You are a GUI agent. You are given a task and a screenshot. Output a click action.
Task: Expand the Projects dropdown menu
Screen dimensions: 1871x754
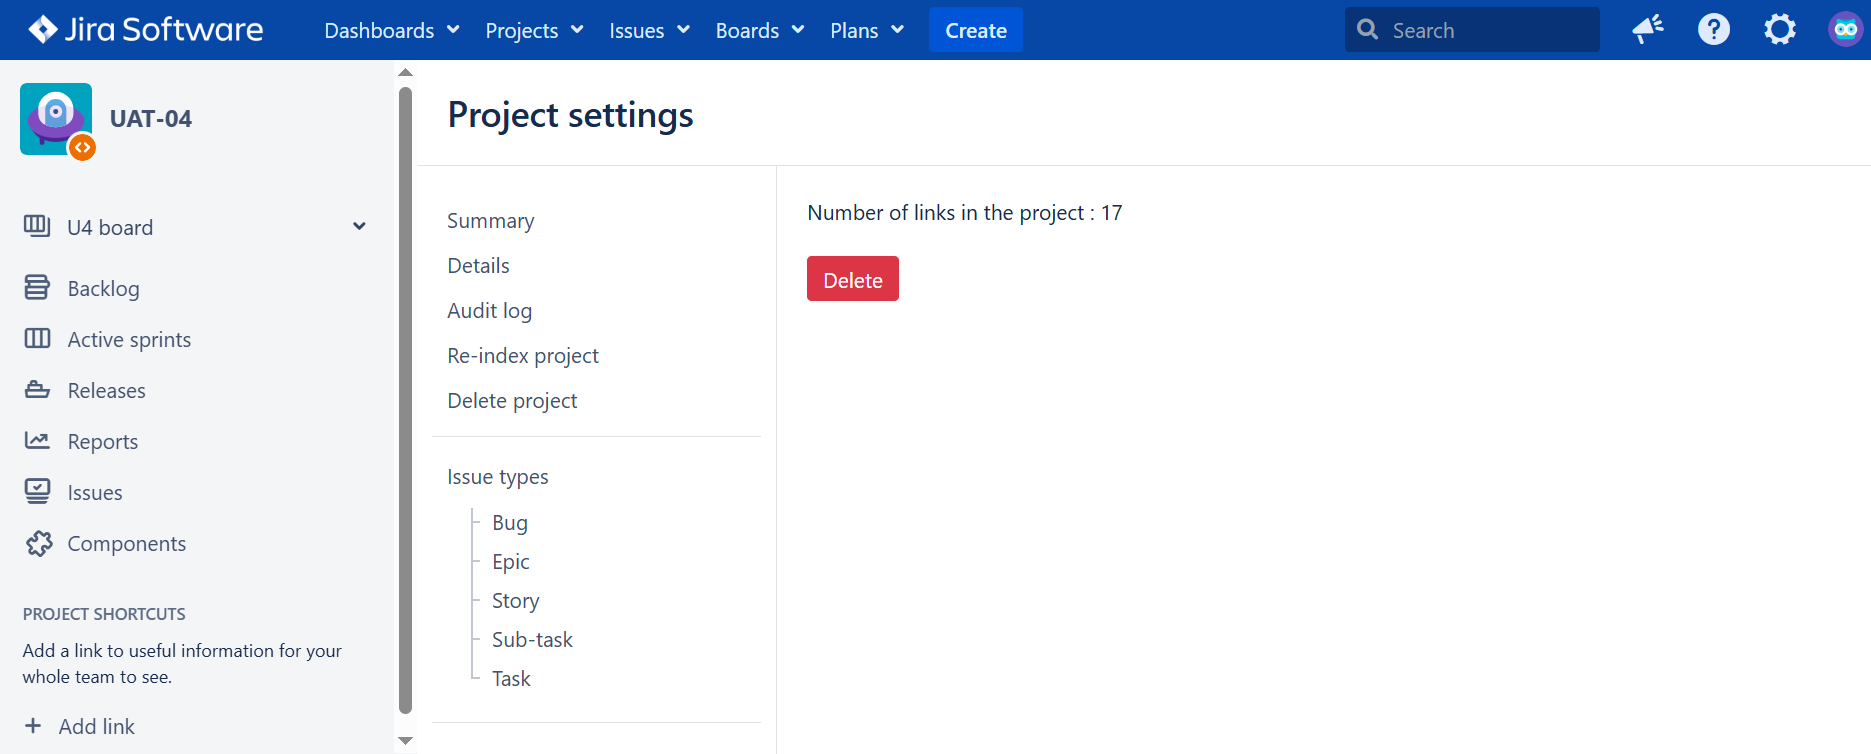click(x=533, y=30)
